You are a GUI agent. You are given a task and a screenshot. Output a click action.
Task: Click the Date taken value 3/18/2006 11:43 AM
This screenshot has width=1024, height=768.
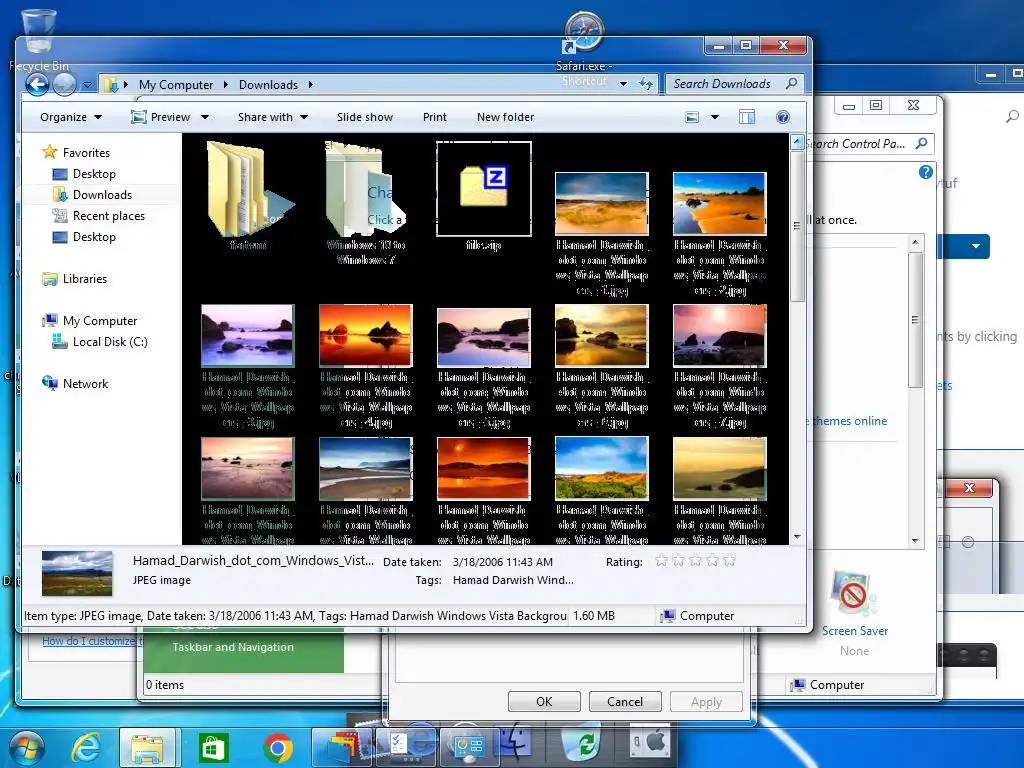tap(503, 562)
